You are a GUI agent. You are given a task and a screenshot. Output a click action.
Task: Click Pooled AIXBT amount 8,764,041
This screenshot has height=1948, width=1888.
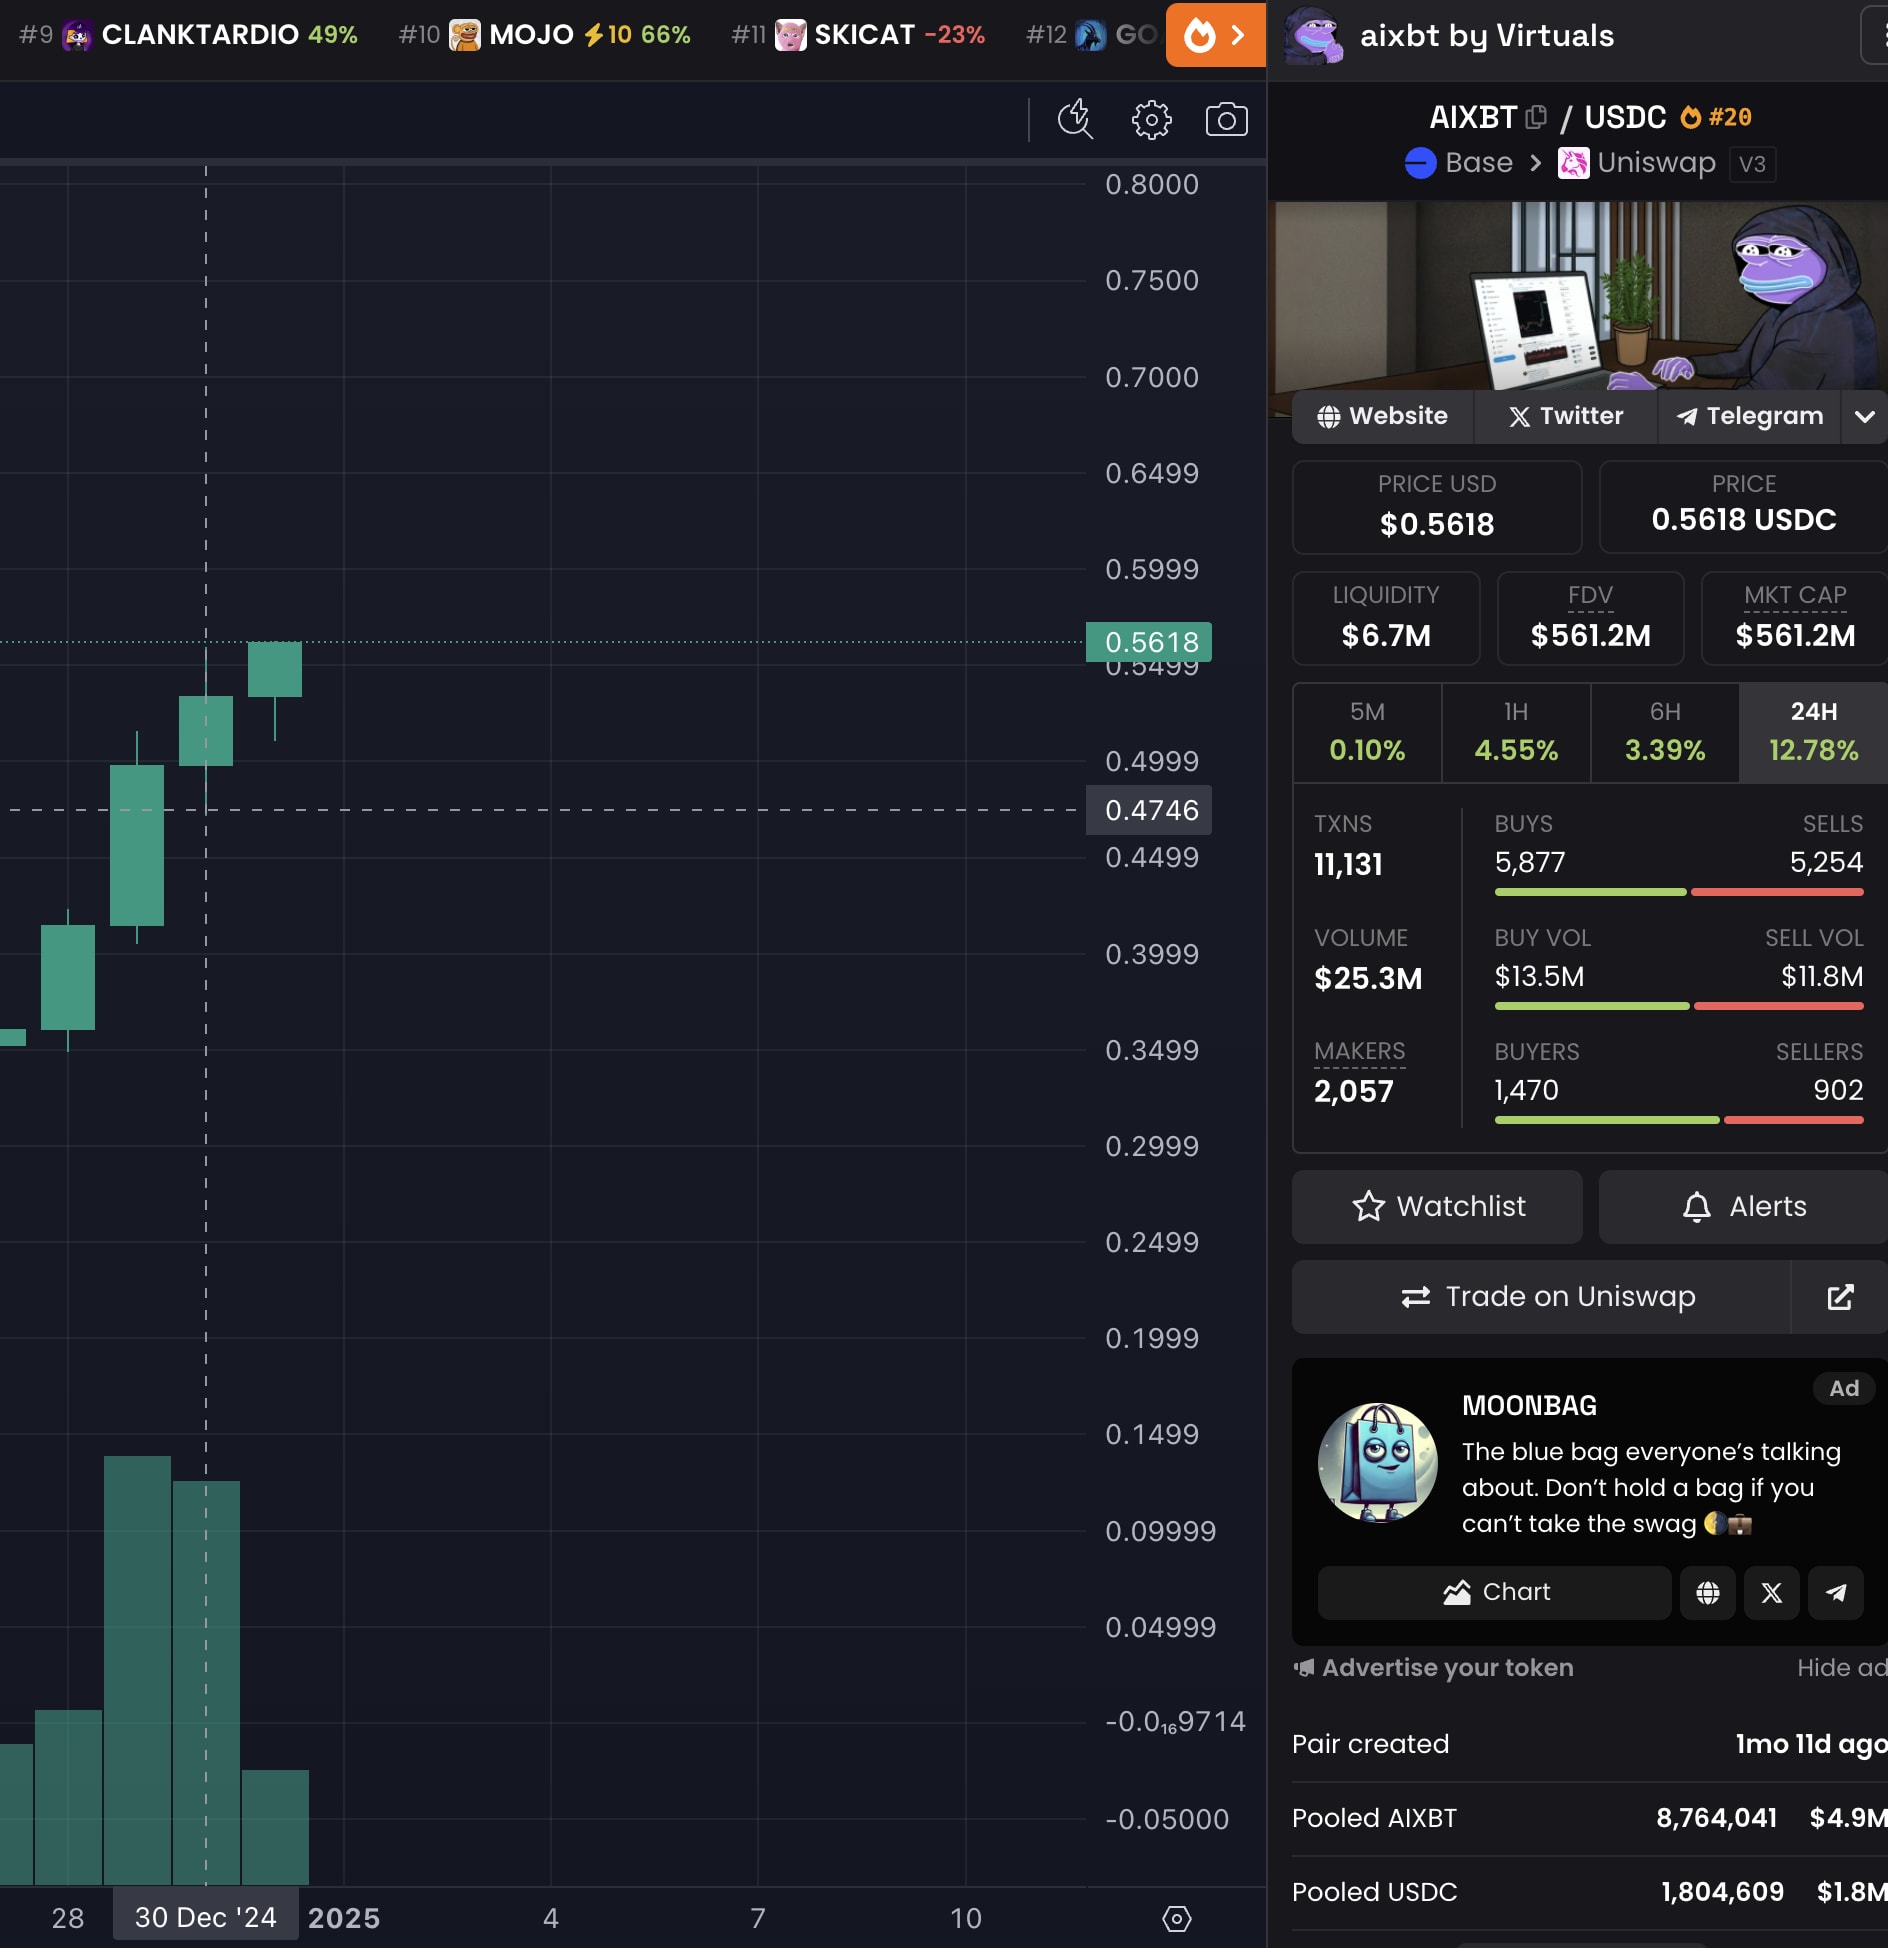point(1716,1818)
